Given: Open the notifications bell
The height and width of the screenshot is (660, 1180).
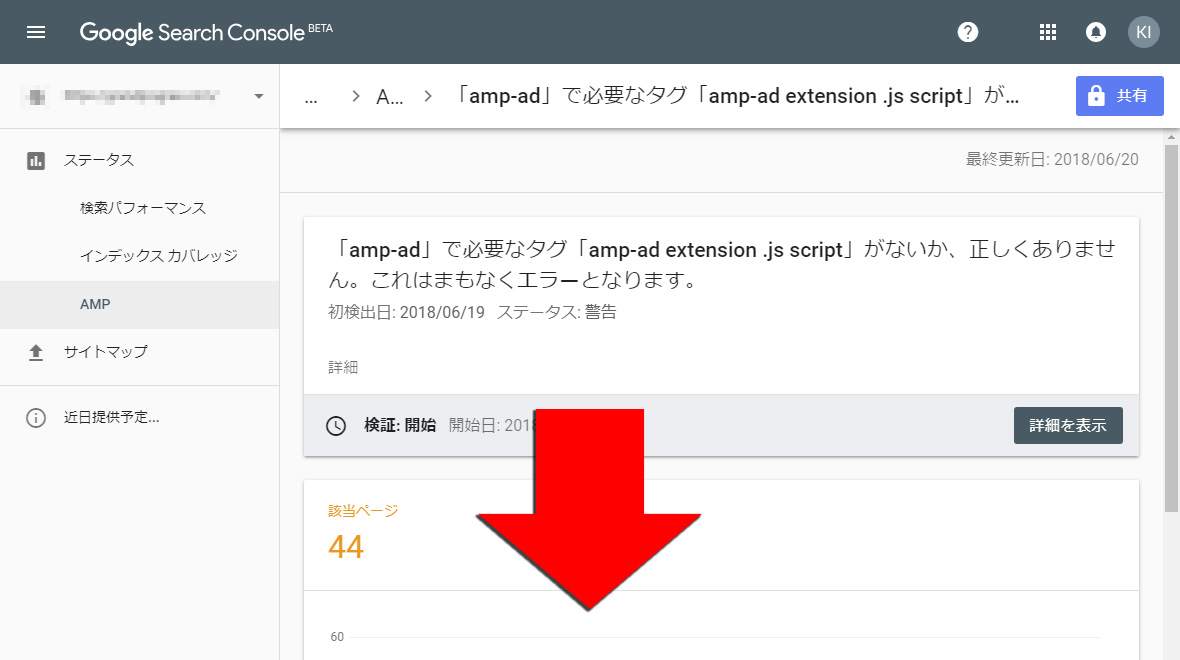Looking at the screenshot, I should pyautogui.click(x=1095, y=32).
